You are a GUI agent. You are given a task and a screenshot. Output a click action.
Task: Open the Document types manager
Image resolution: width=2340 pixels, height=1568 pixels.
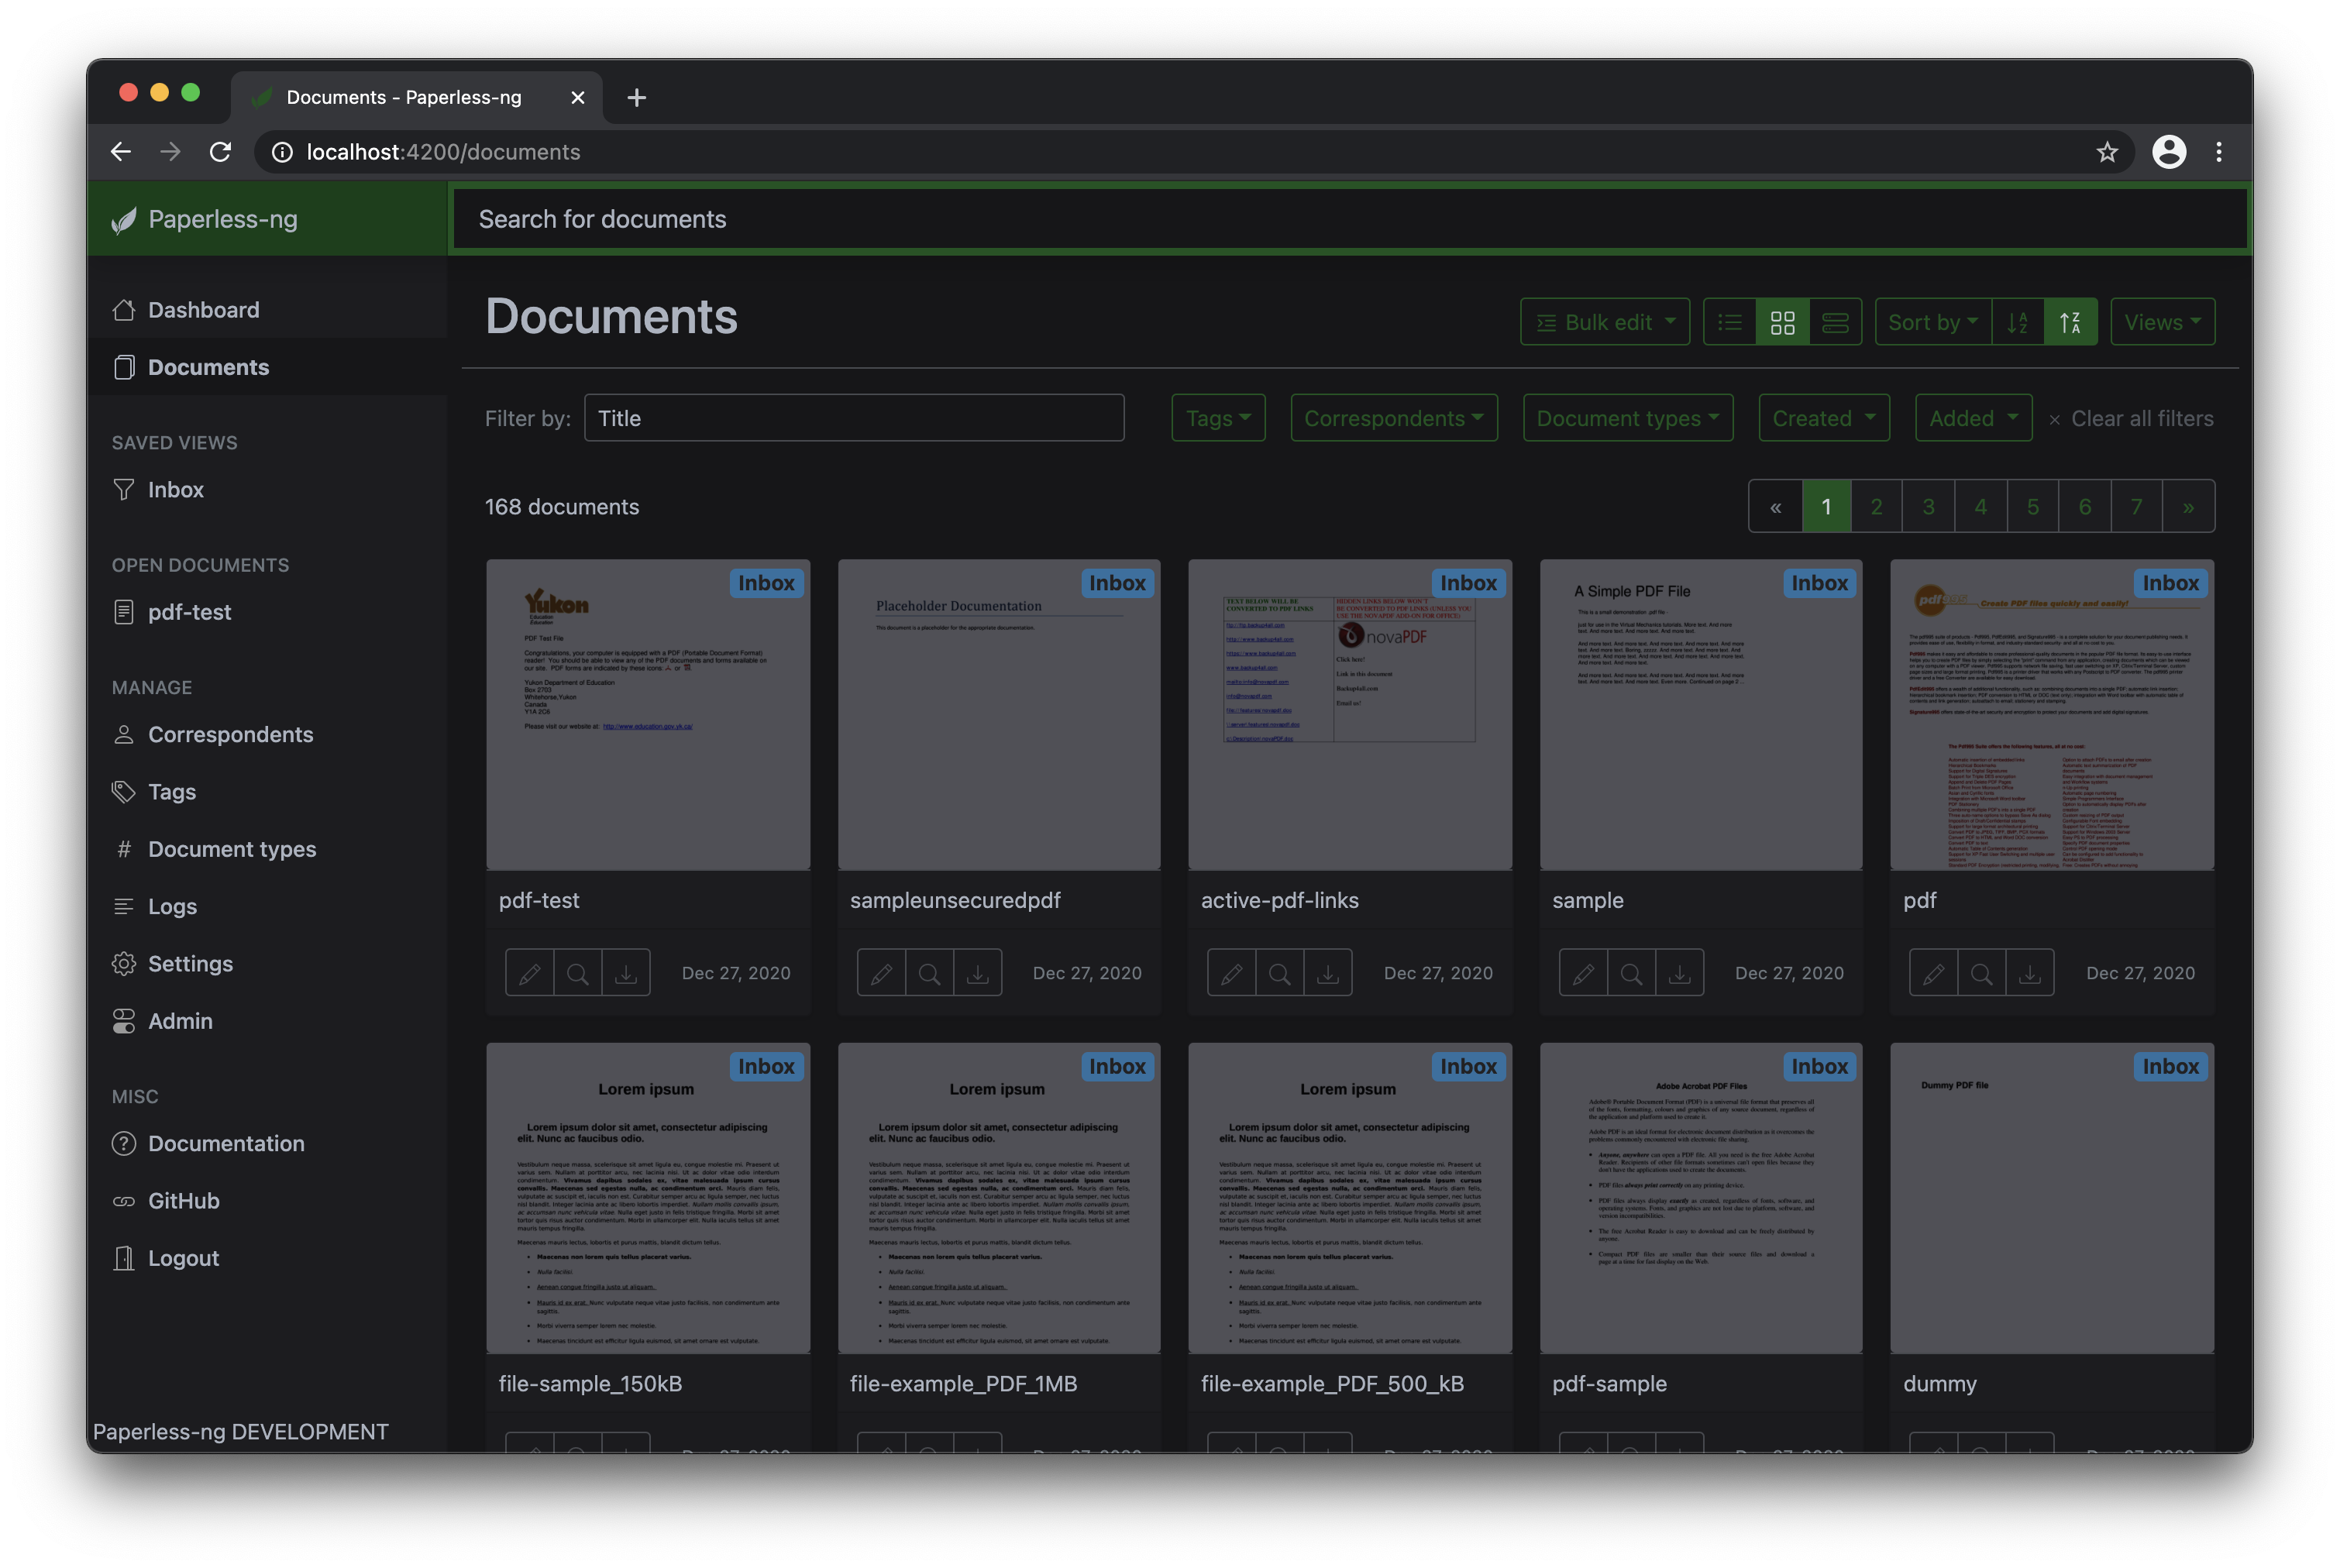click(230, 849)
